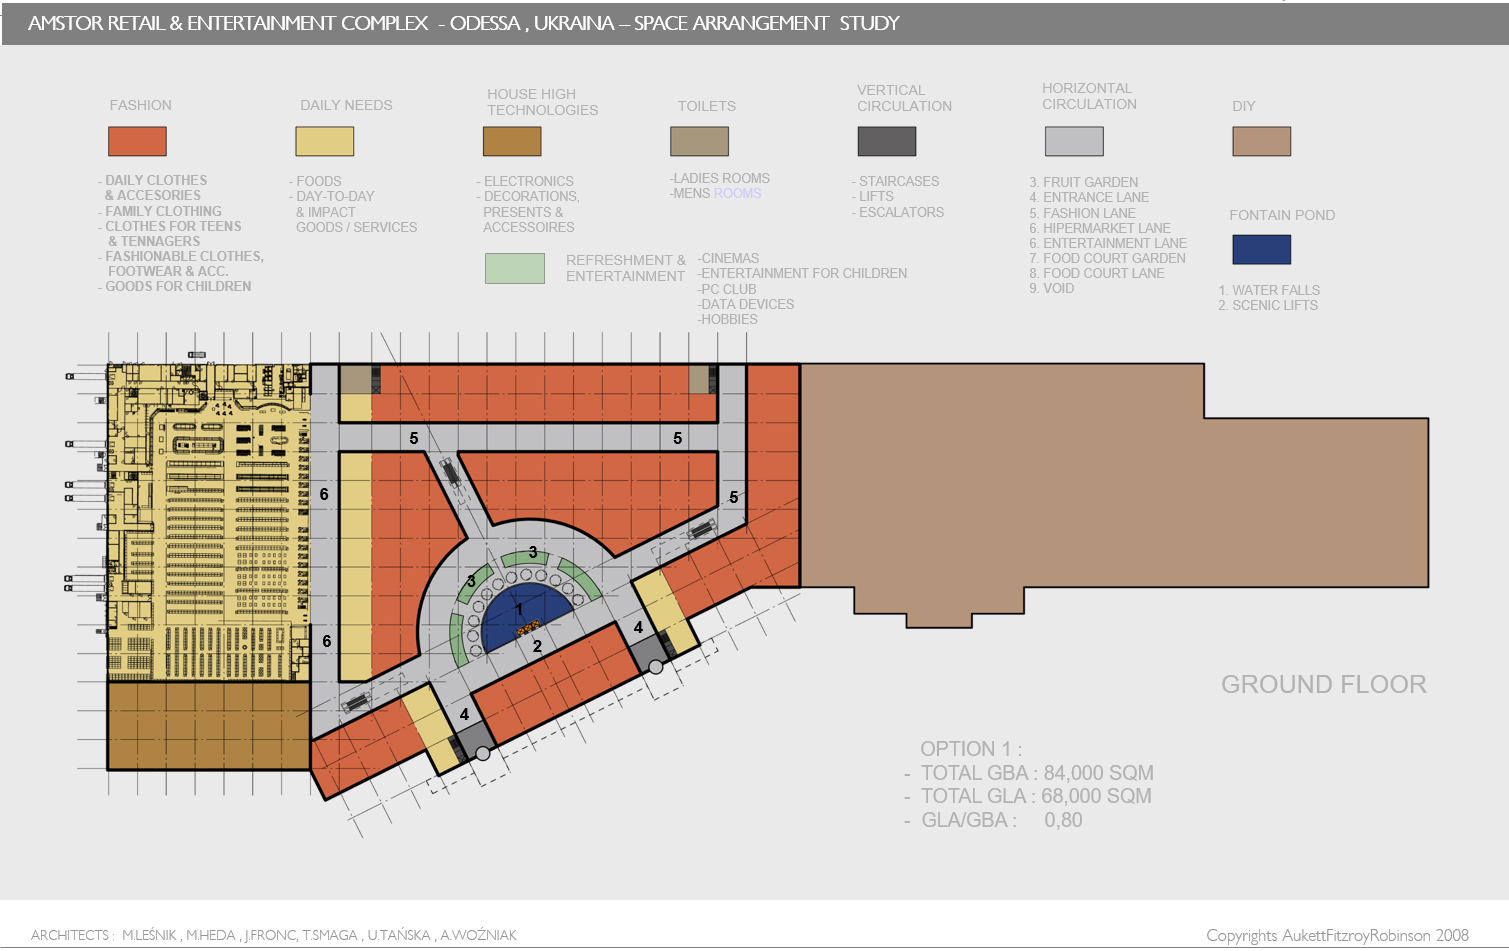Click '6. ENTERTAINMENT LANE' legend entry

[1108, 243]
